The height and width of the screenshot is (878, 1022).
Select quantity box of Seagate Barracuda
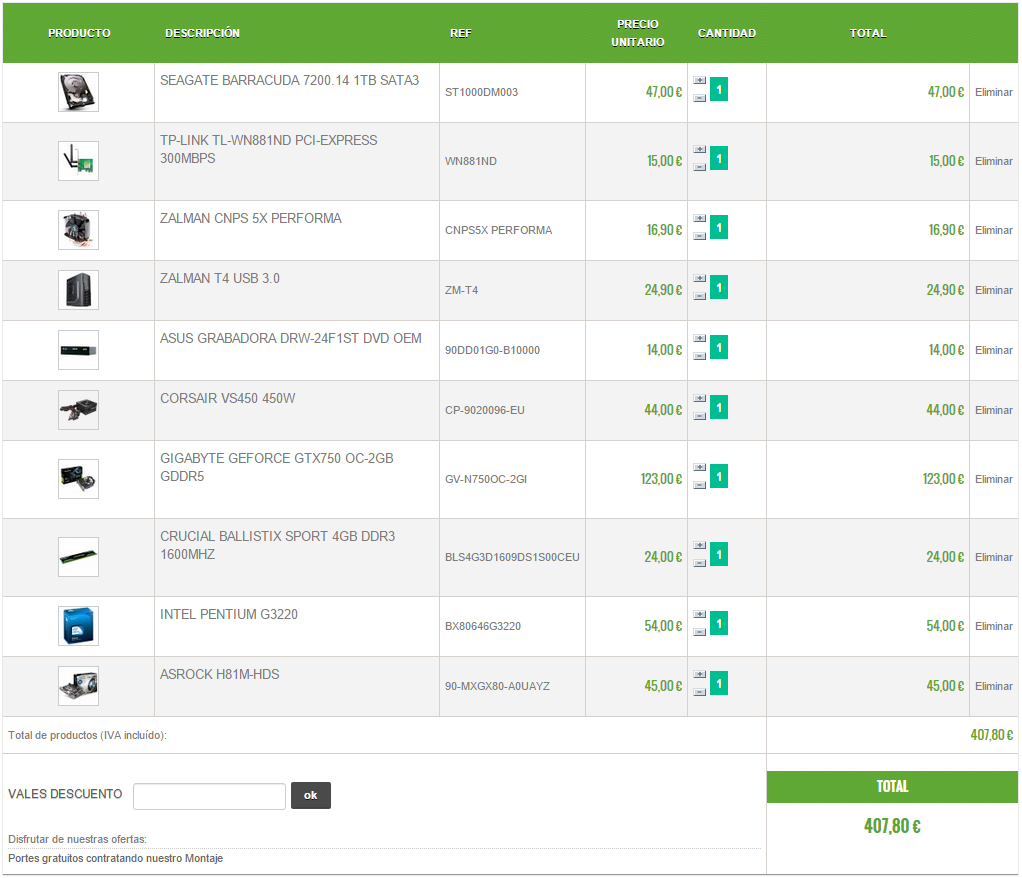point(719,89)
